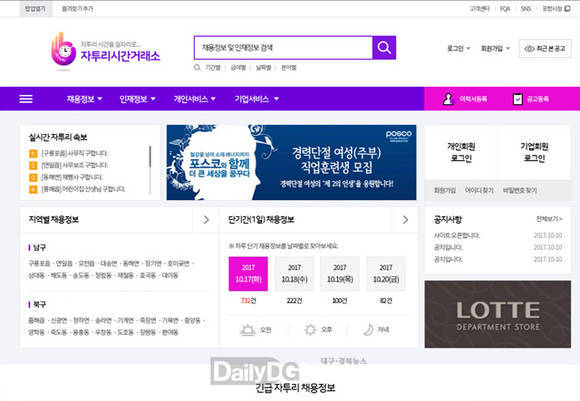This screenshot has height=401, width=580.
Task: Expand the 채용정보 dropdown menu
Action: coord(84,99)
